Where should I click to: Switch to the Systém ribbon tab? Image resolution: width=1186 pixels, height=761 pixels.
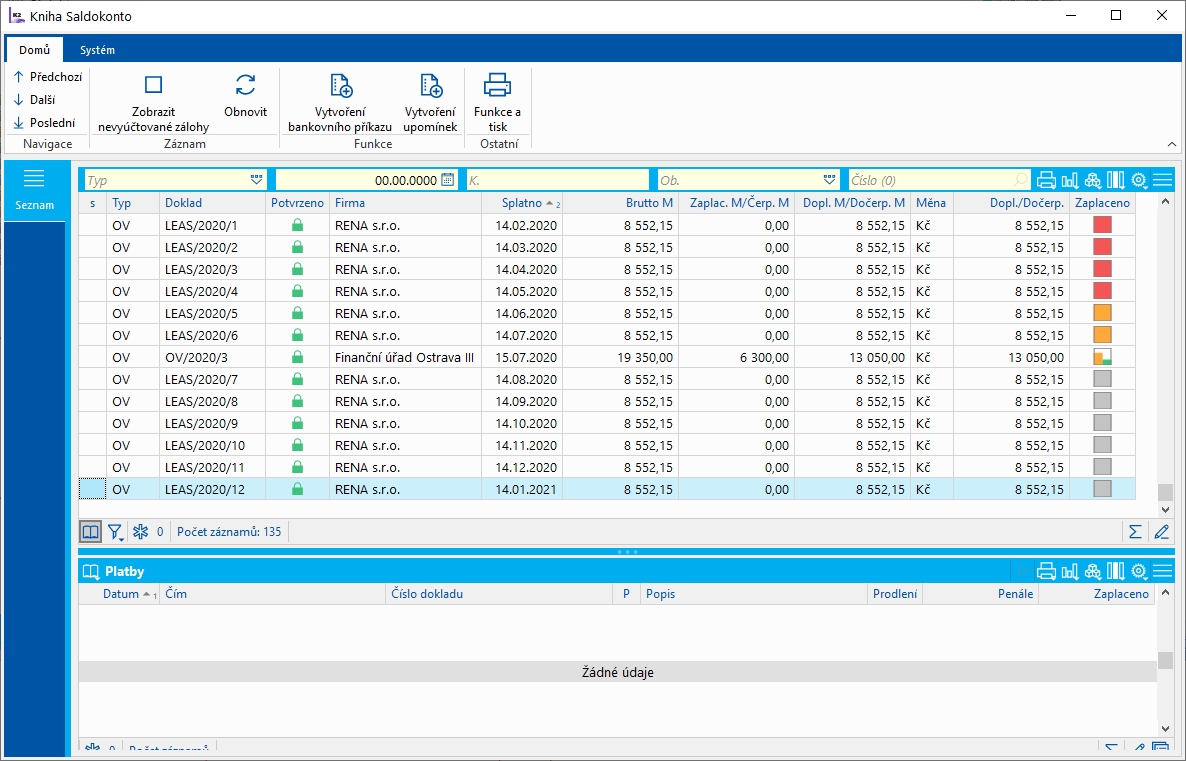pos(97,50)
